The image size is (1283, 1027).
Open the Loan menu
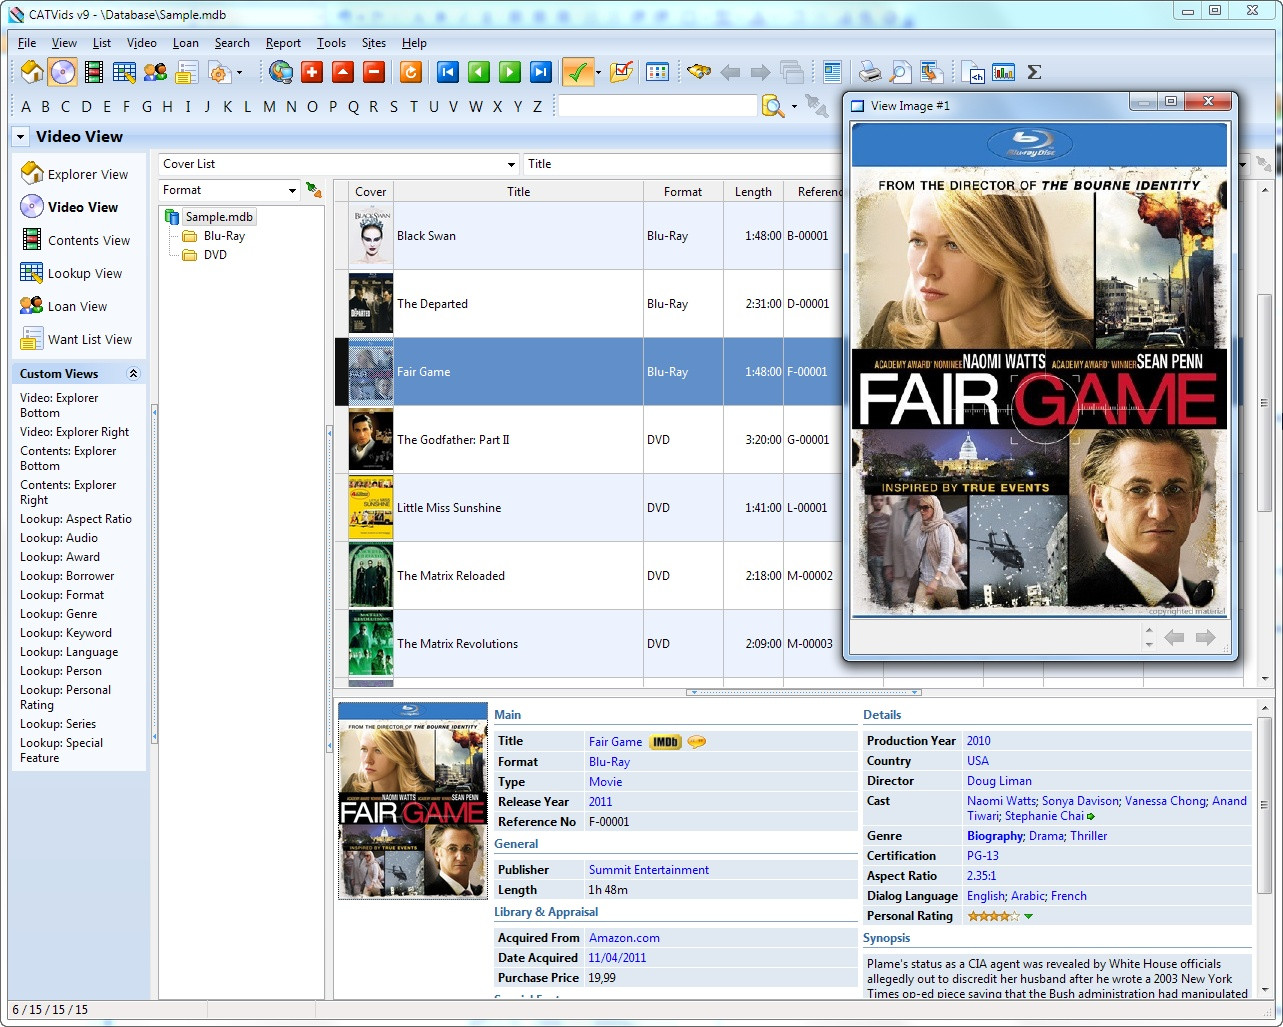click(185, 43)
